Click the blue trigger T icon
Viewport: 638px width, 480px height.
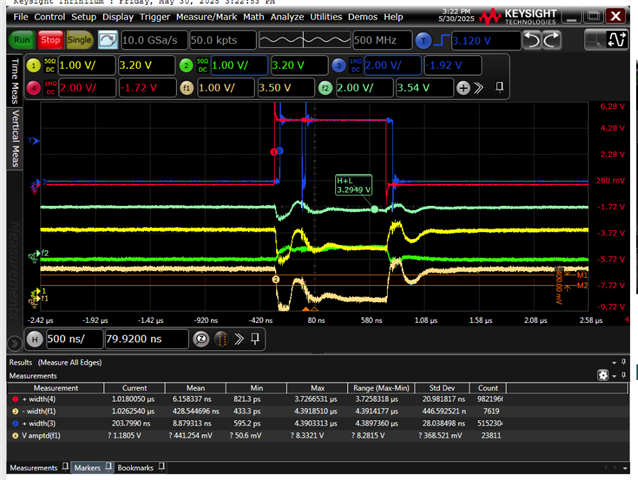point(424,41)
